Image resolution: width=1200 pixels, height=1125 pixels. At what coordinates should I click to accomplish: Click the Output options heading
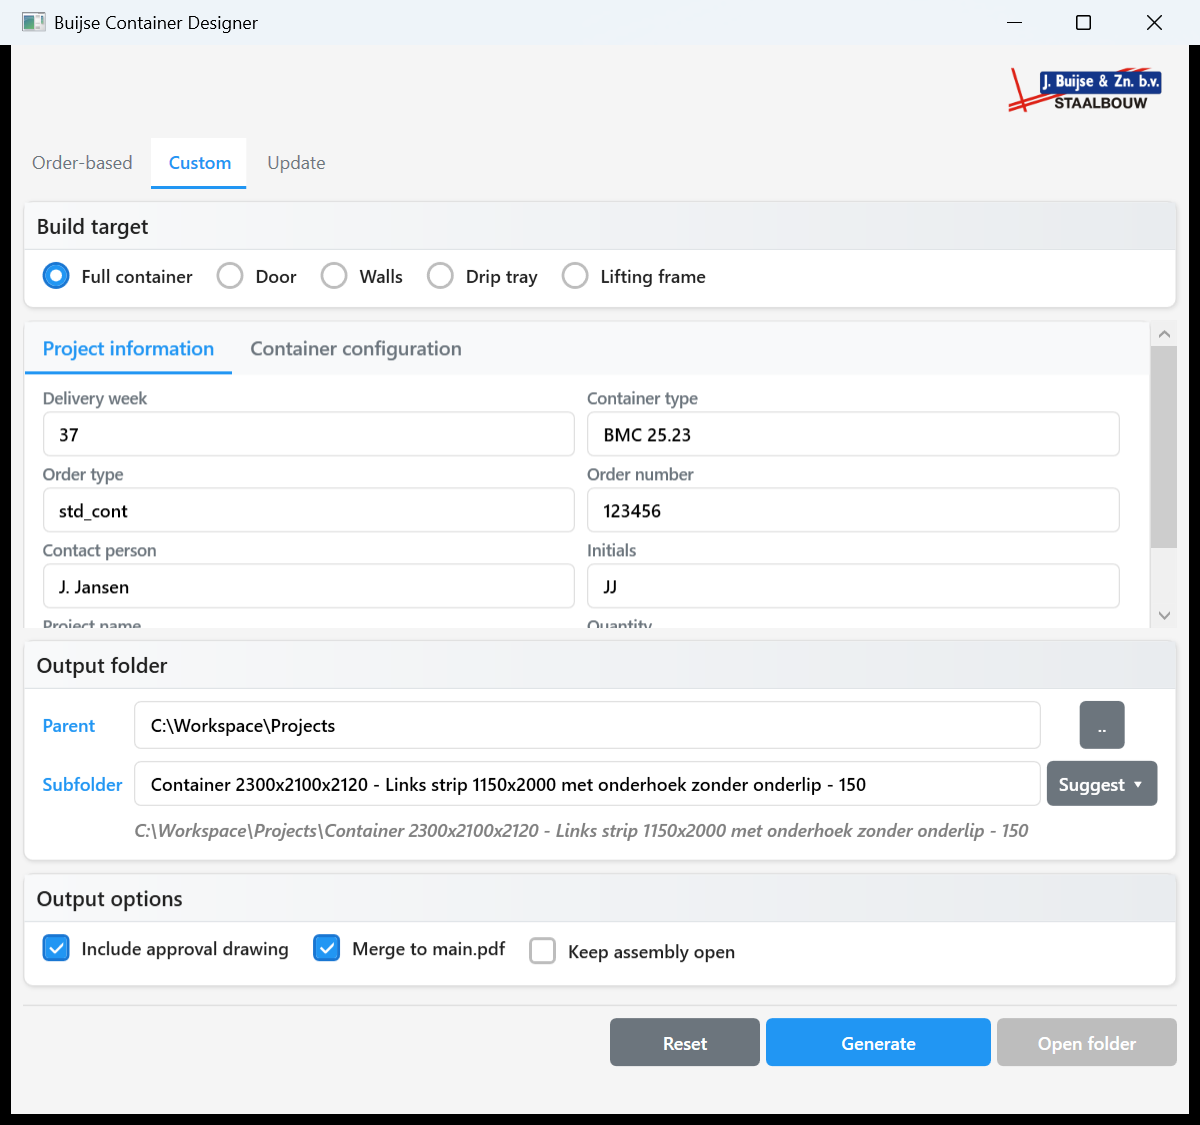pos(110,899)
